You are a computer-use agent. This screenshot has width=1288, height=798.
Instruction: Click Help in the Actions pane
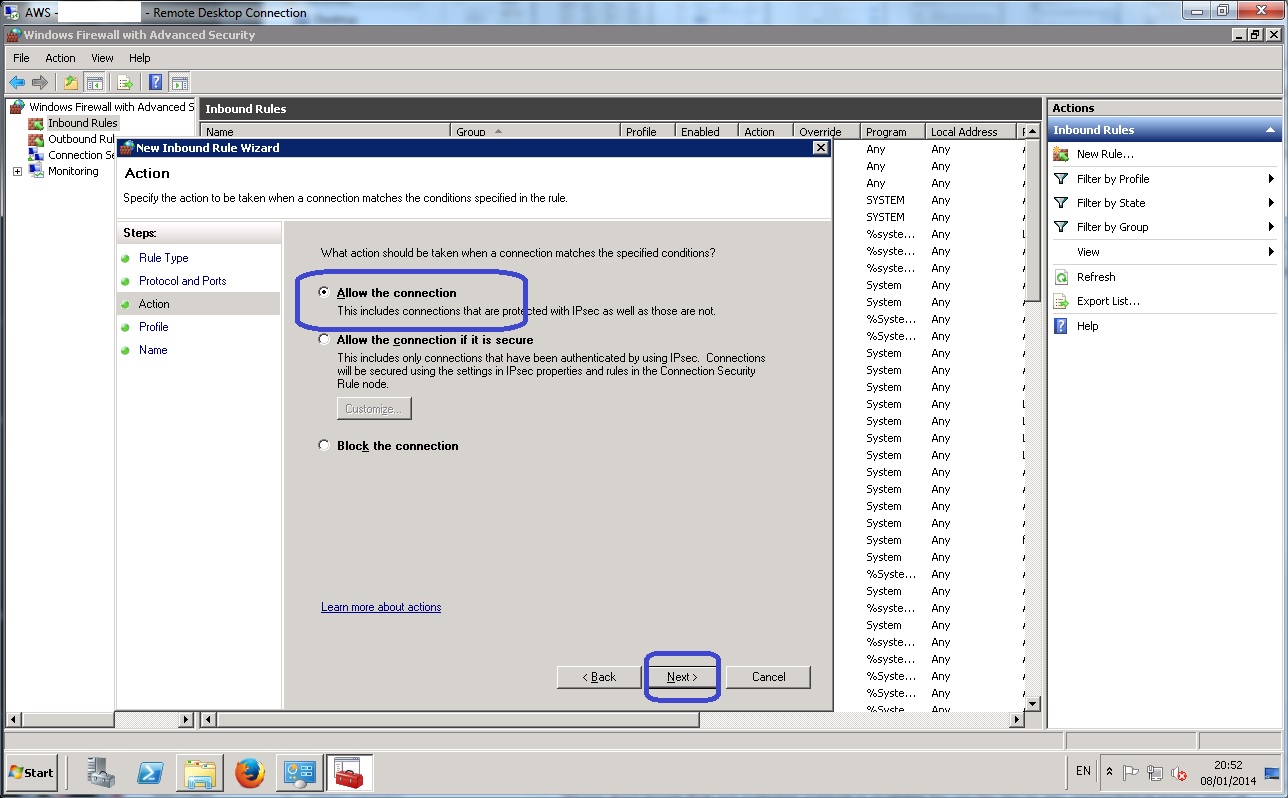pyautogui.click(x=1088, y=326)
